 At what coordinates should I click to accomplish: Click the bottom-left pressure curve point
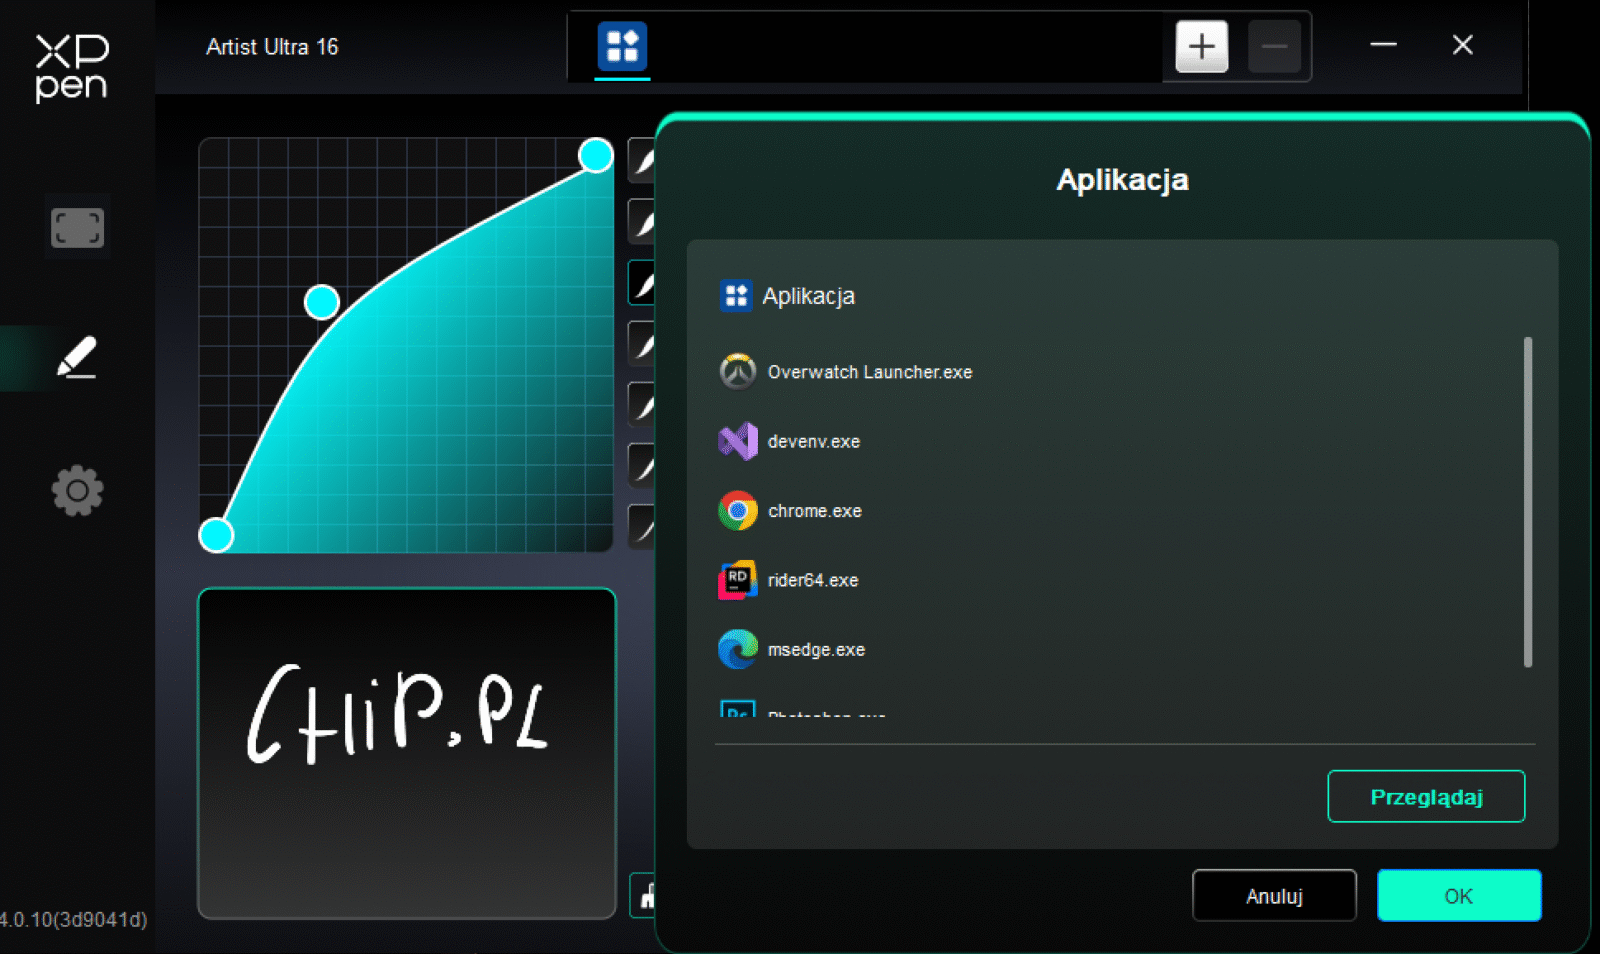click(x=216, y=535)
